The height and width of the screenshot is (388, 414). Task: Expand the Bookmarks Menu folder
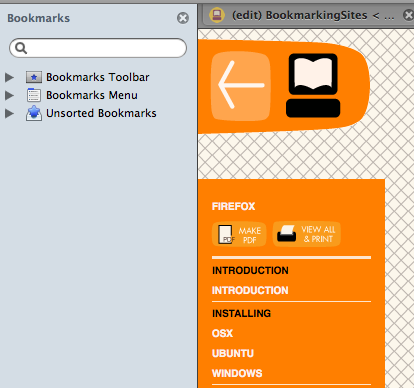(9, 95)
